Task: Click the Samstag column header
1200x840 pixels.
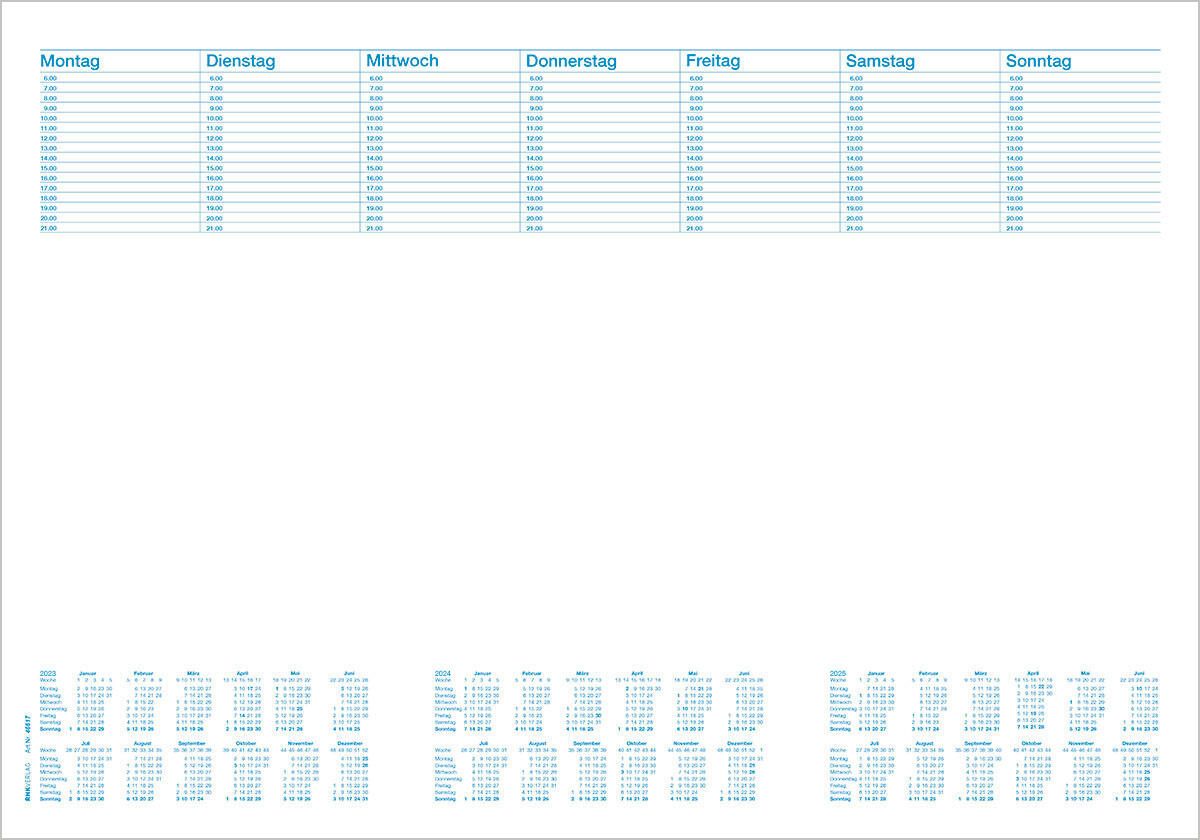Action: [880, 61]
